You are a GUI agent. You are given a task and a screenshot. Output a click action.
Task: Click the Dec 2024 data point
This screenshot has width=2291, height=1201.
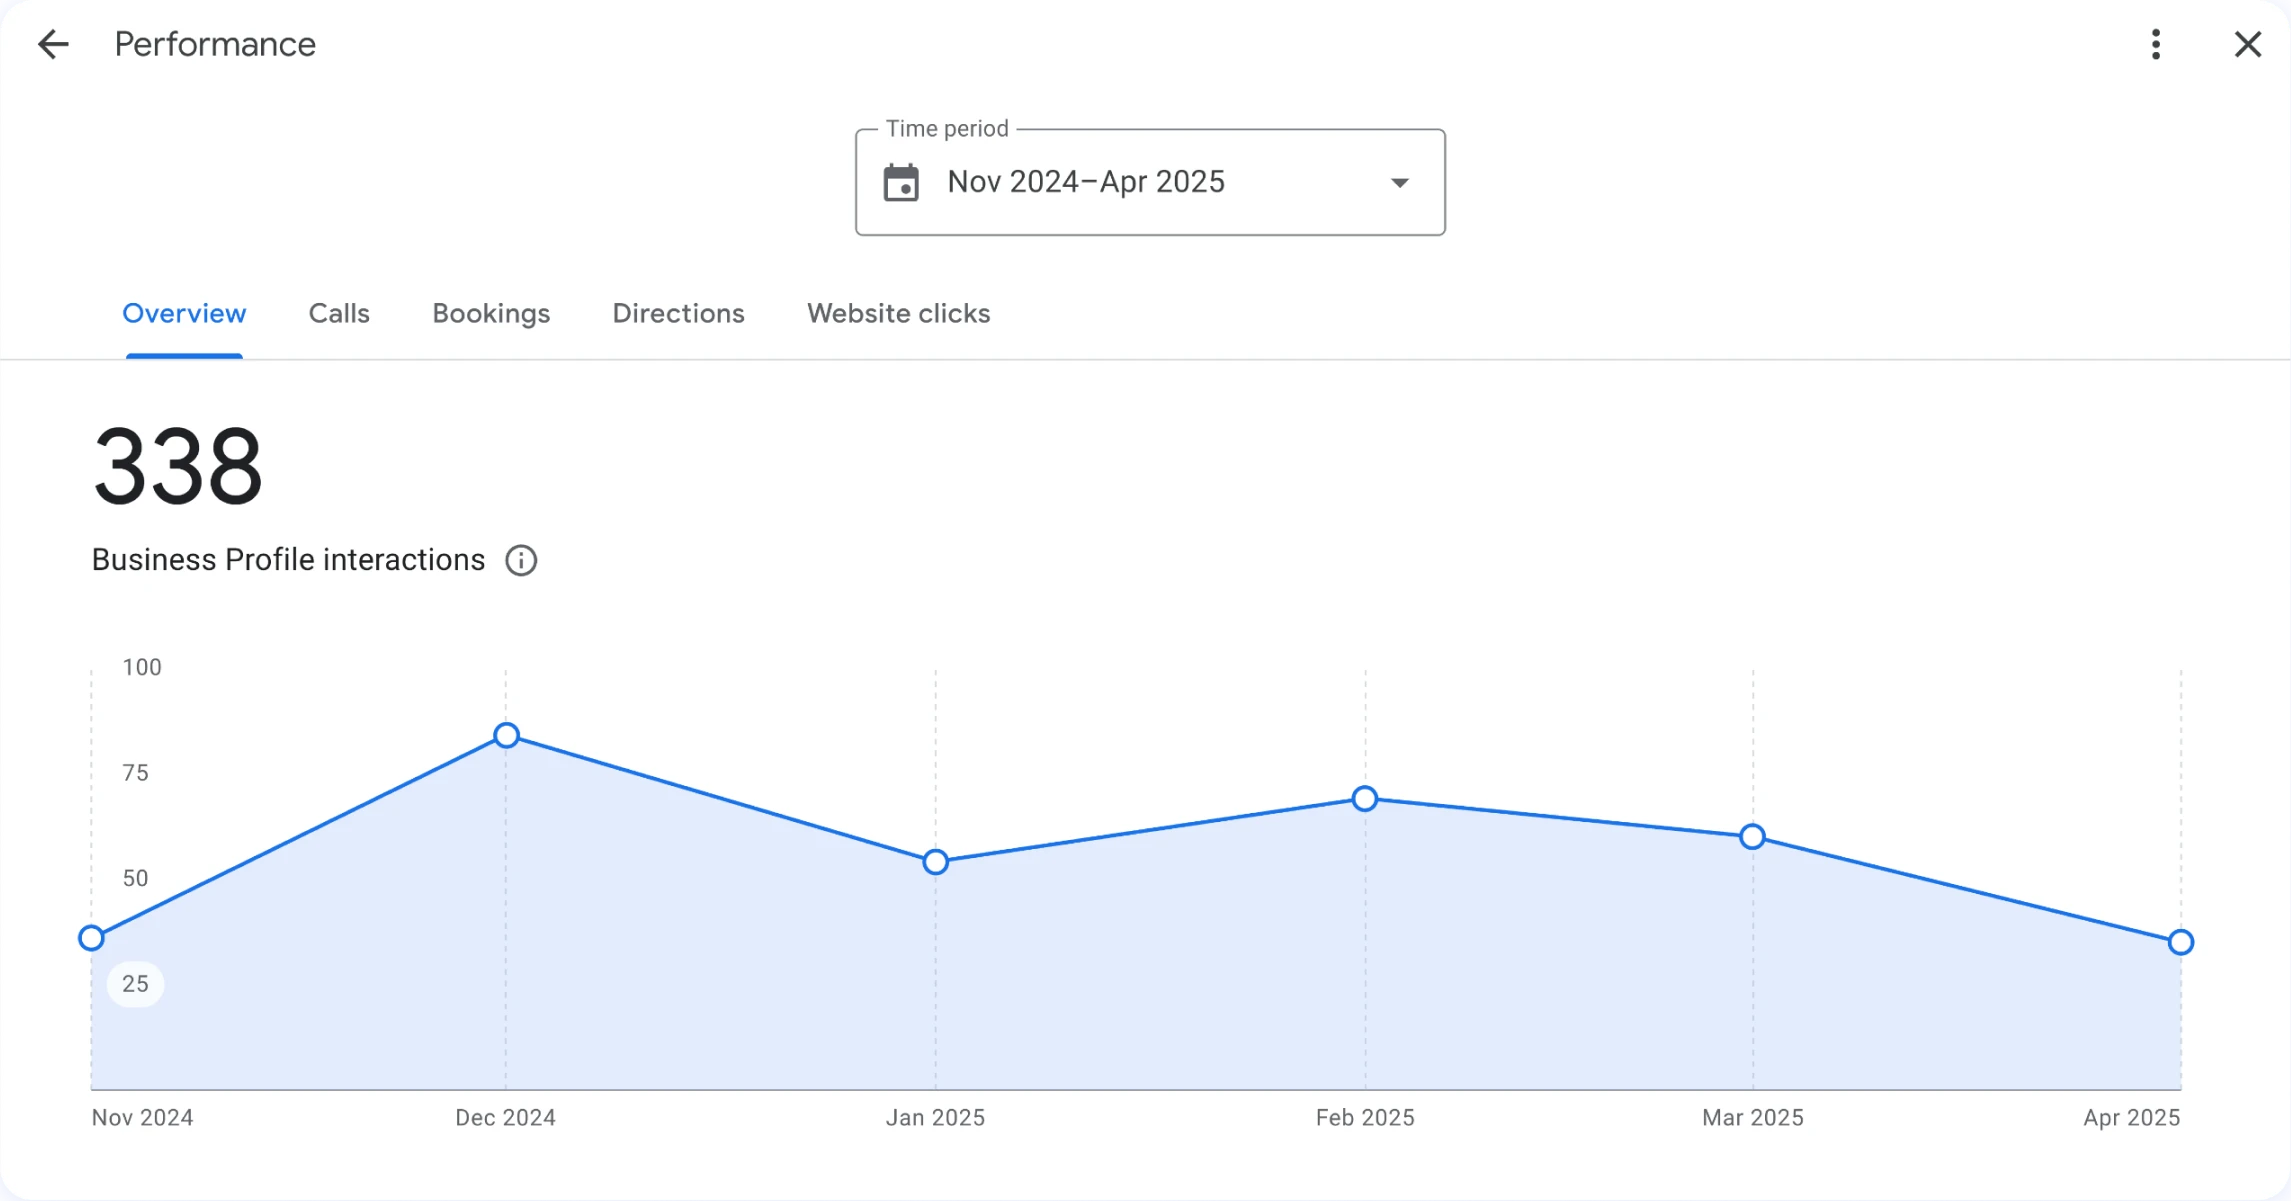coord(507,736)
